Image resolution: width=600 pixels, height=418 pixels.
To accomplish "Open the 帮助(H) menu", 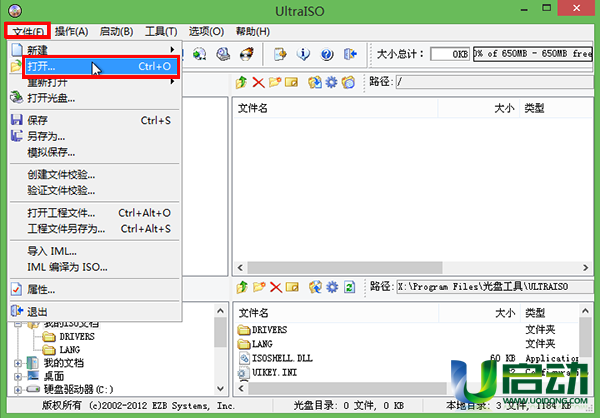I will (253, 31).
